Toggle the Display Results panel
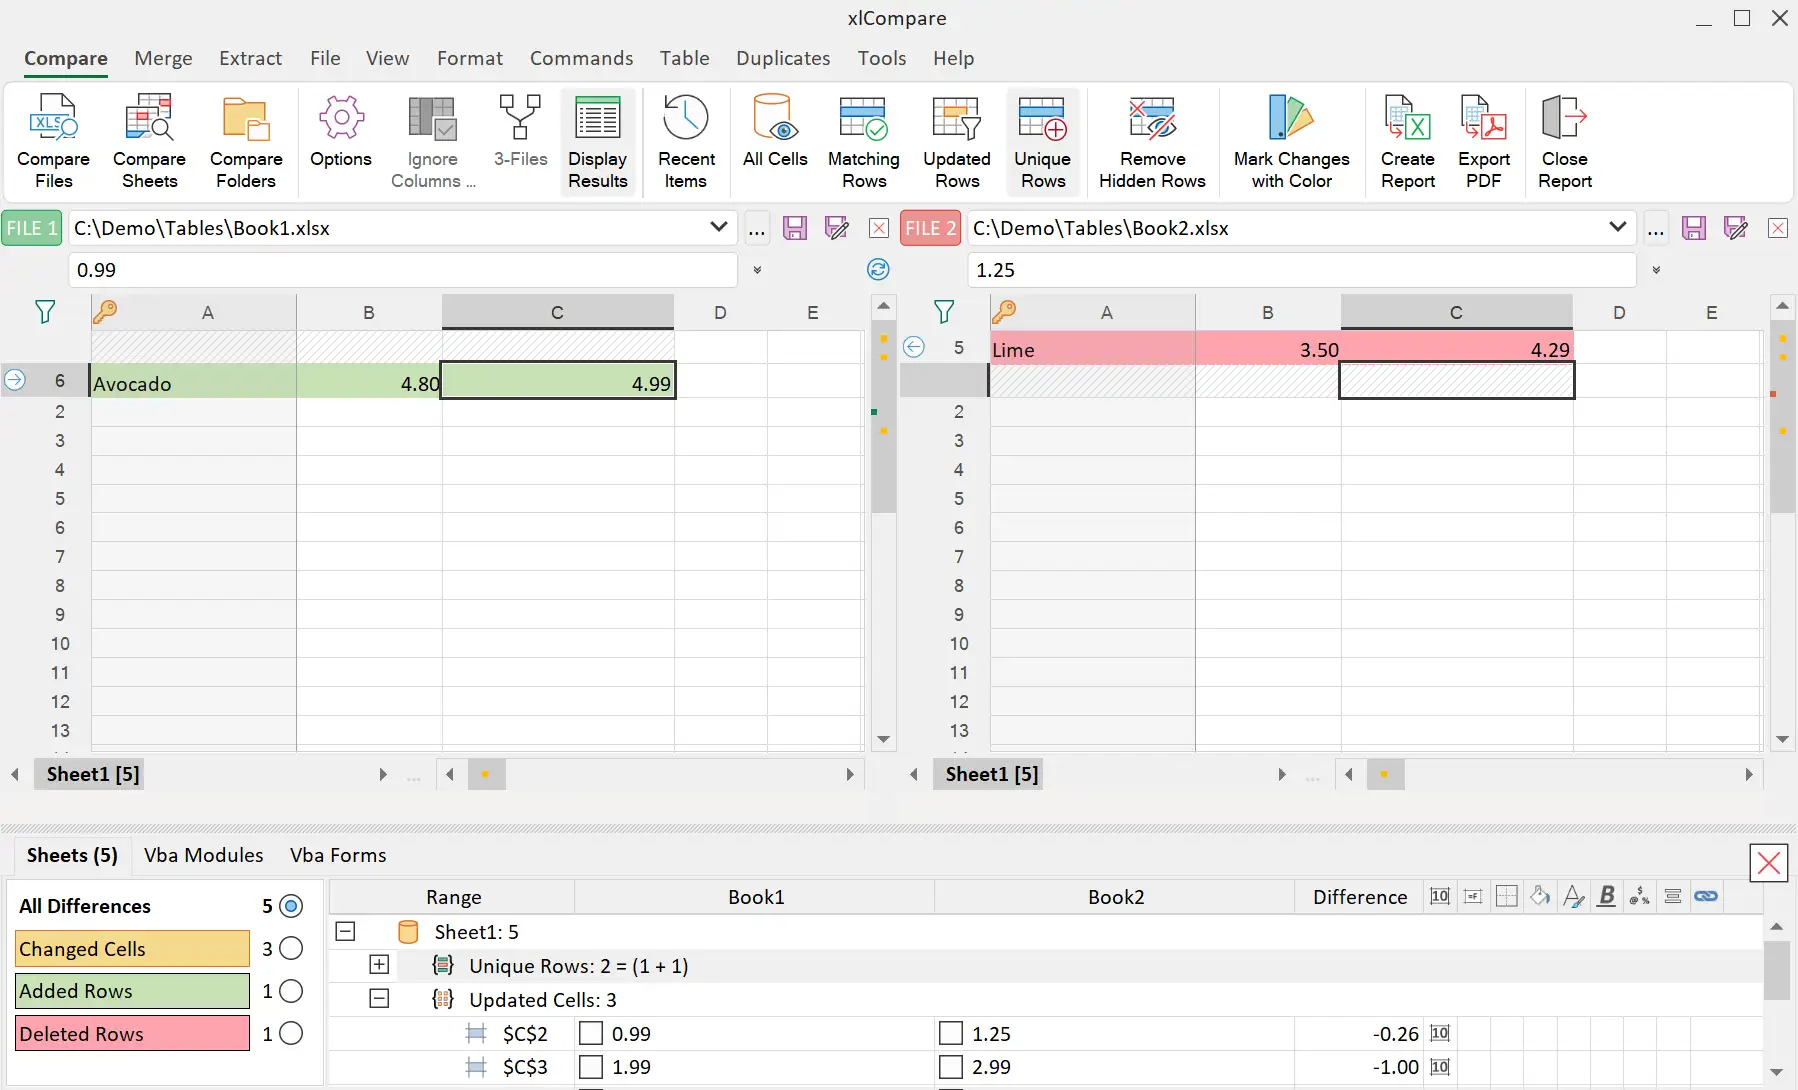 click(598, 142)
